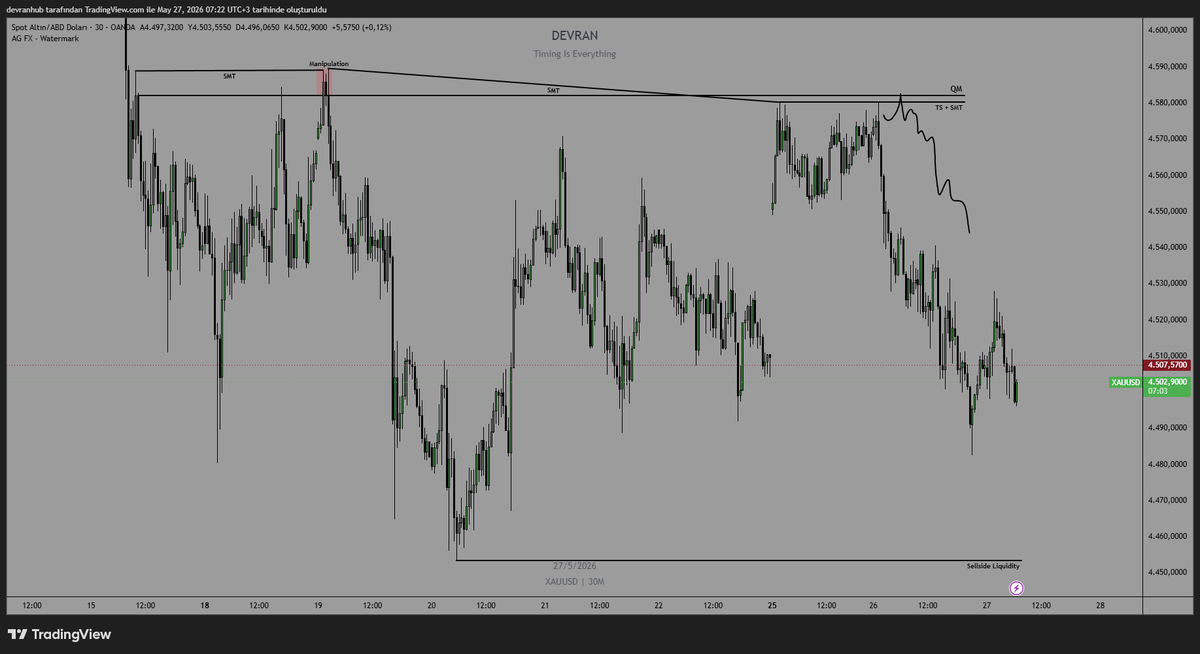Click 4.480,0000 on the price axis
The image size is (1200, 654).
[x=1167, y=464]
